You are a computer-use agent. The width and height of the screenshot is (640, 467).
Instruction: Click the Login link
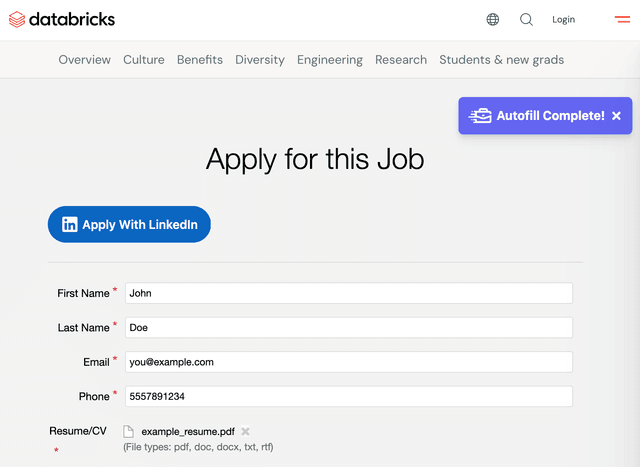pyautogui.click(x=563, y=19)
